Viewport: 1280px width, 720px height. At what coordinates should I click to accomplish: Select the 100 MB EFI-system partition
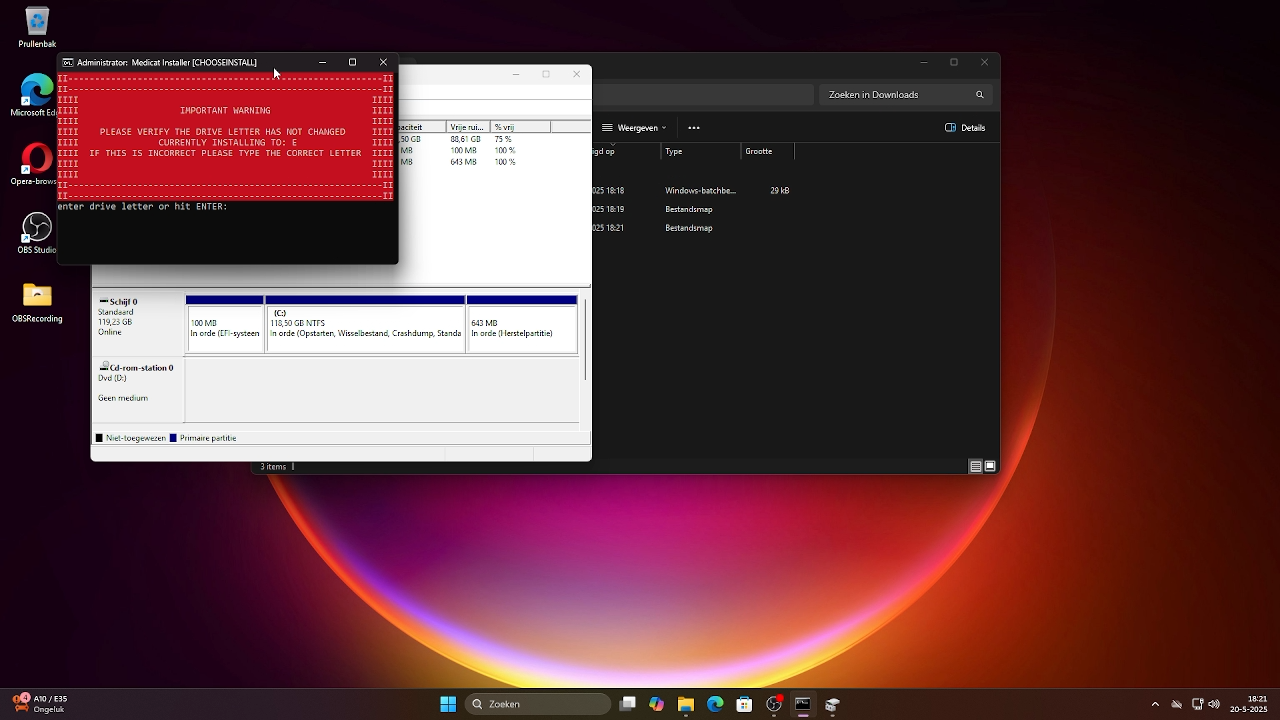click(225, 324)
